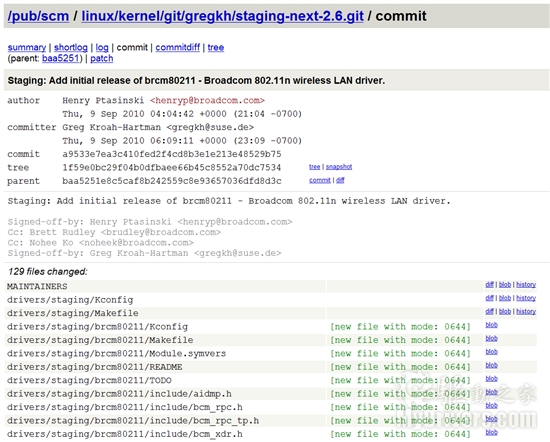The width and height of the screenshot is (550, 442).
Task: Click the commit title header bar
Action: pos(276,80)
